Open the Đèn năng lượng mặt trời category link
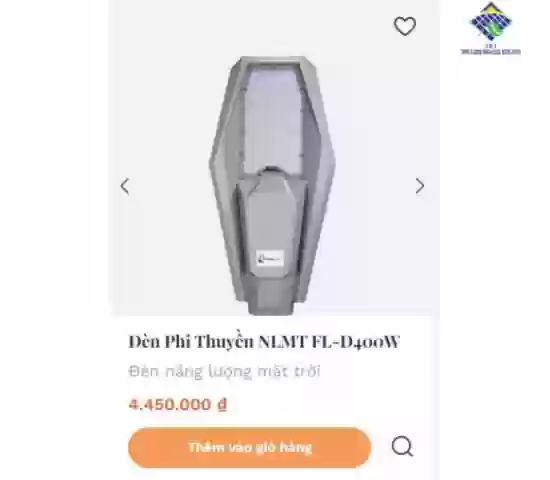 tap(224, 371)
